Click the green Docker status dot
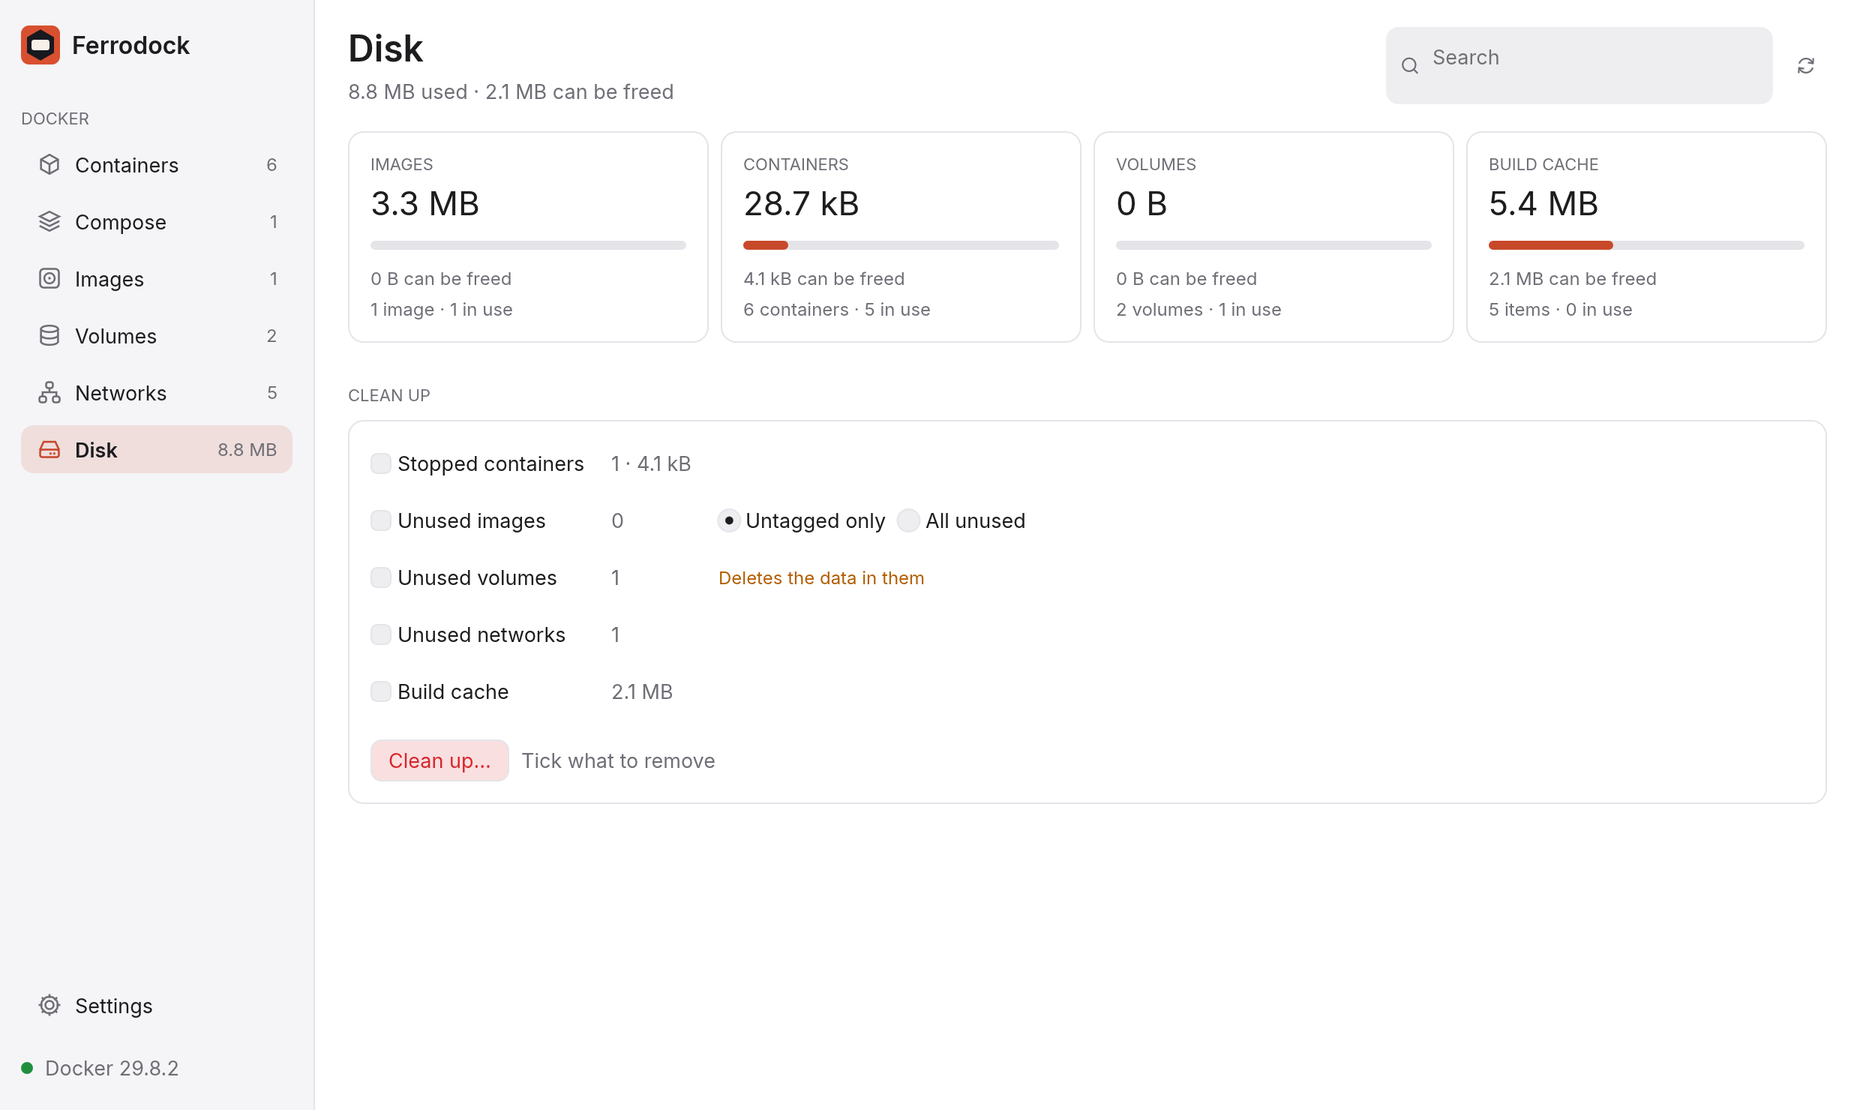 point(27,1068)
